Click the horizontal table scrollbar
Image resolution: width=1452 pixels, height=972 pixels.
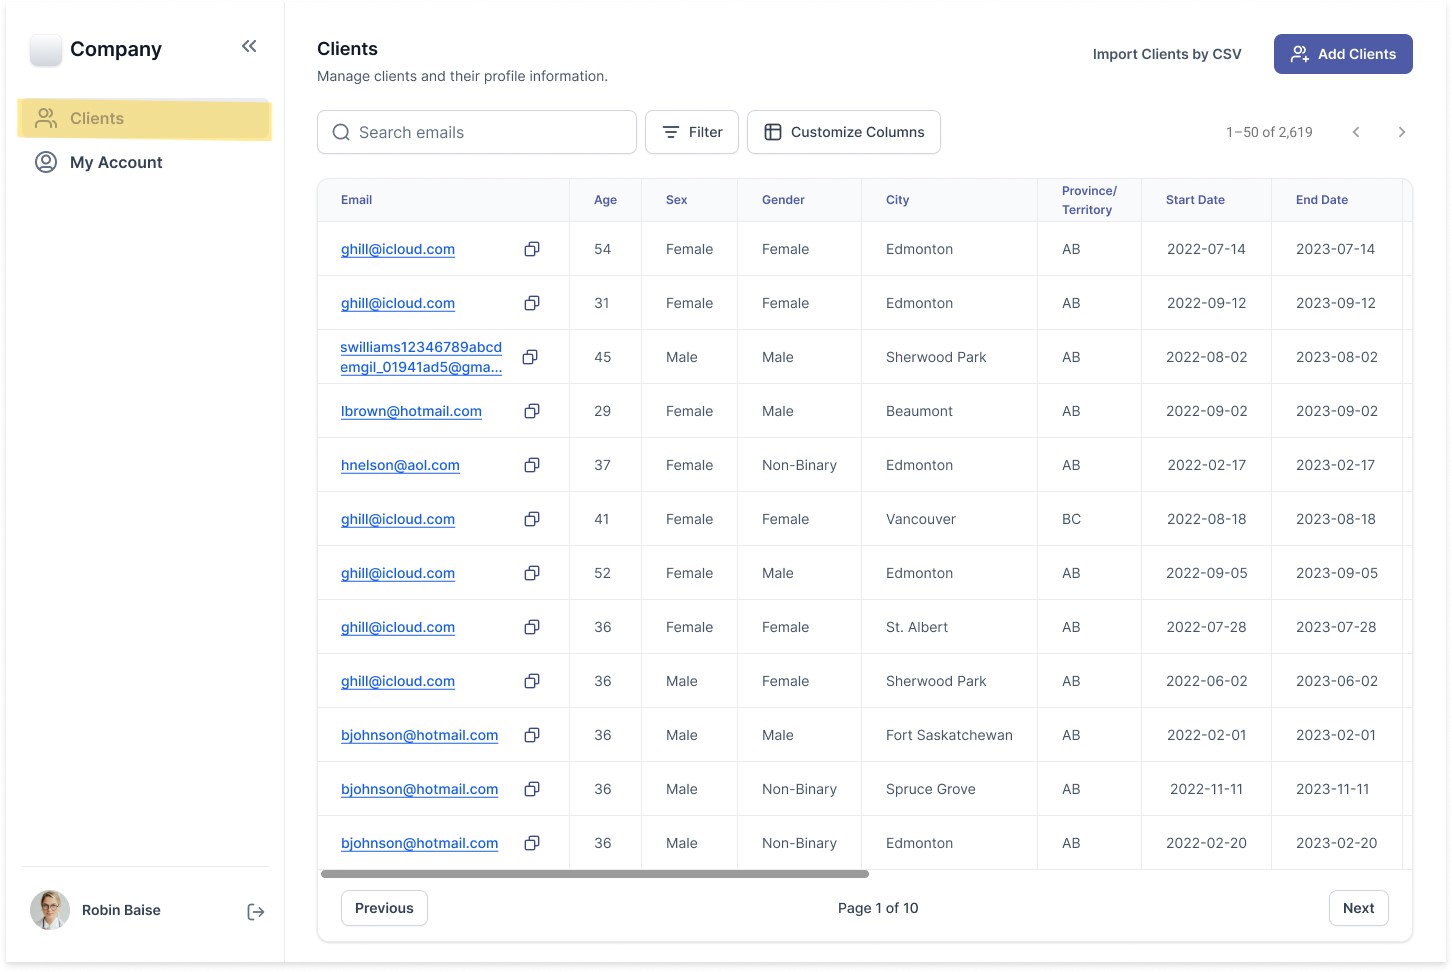594,874
